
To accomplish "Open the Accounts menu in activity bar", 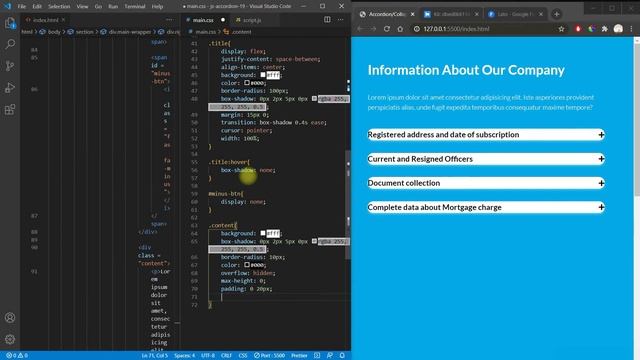I will click(10, 318).
